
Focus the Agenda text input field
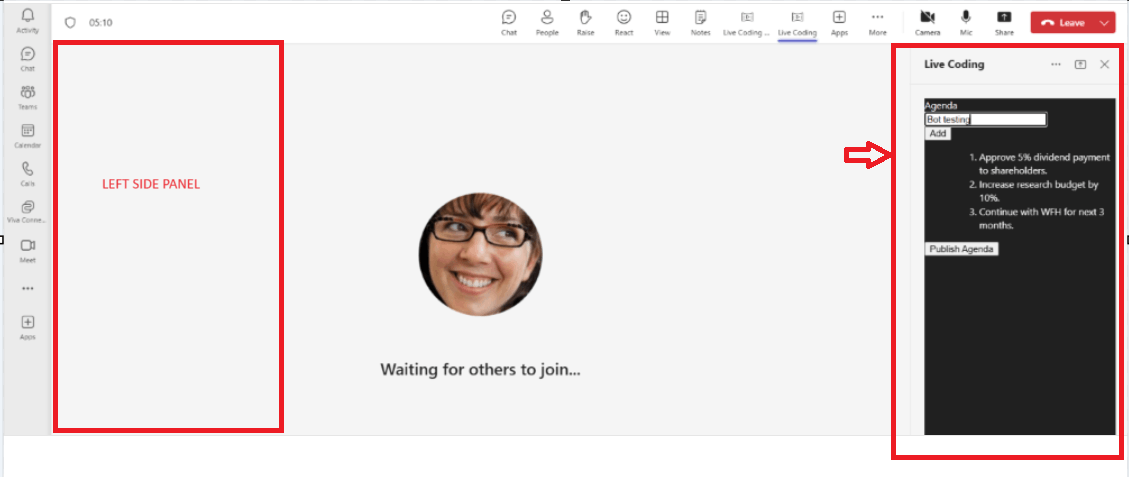(986, 120)
